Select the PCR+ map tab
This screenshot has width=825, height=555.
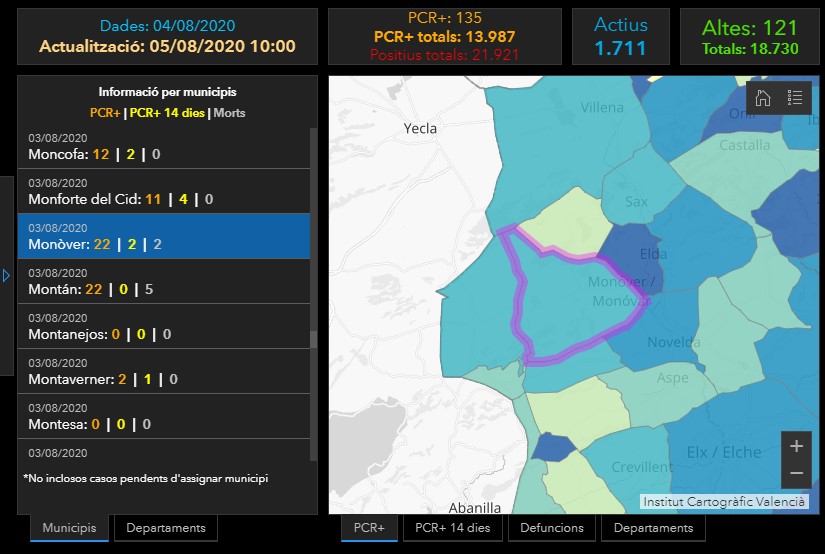(x=369, y=528)
